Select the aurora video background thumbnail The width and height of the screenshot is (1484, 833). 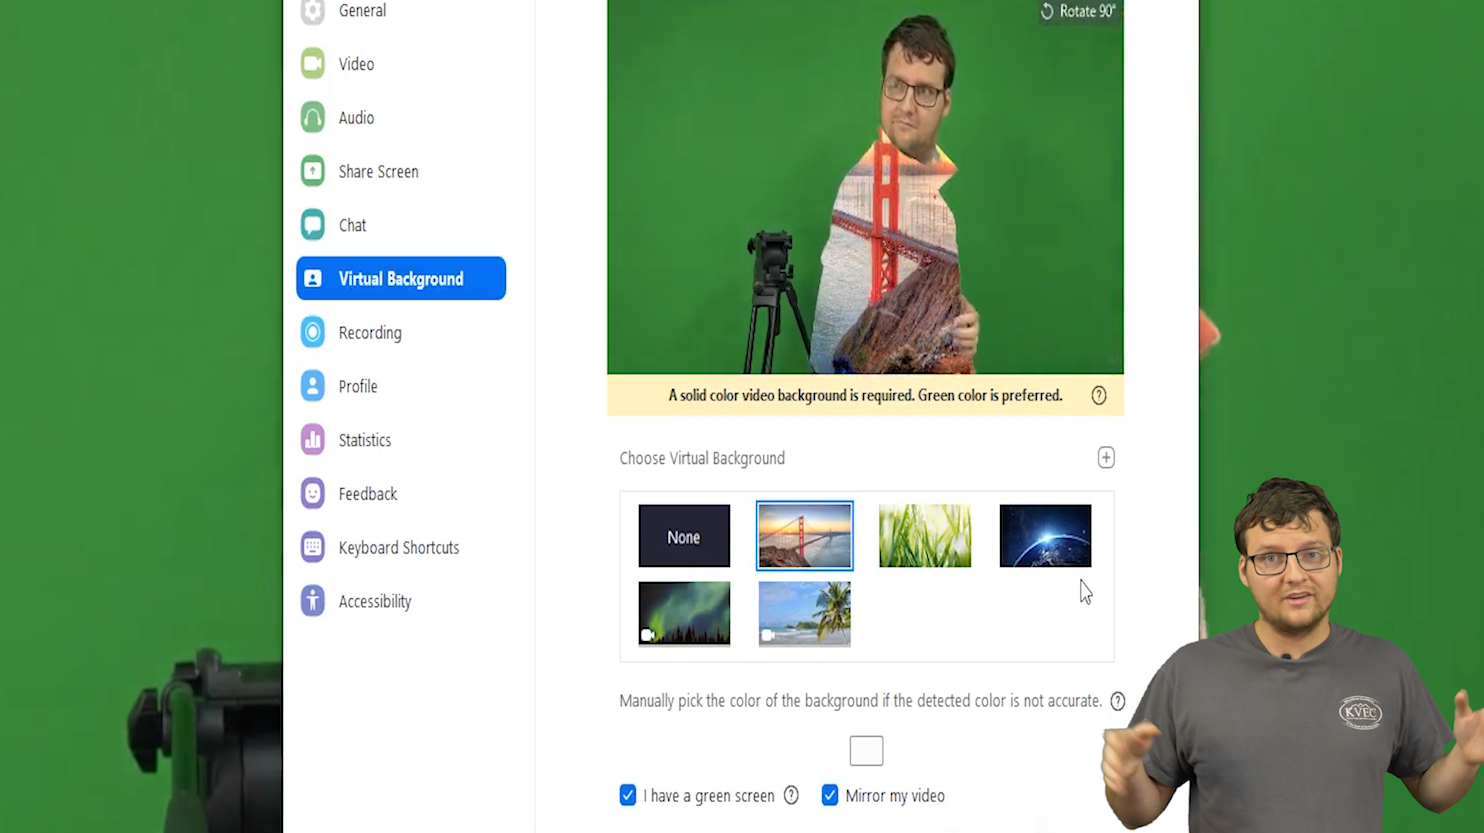click(684, 613)
